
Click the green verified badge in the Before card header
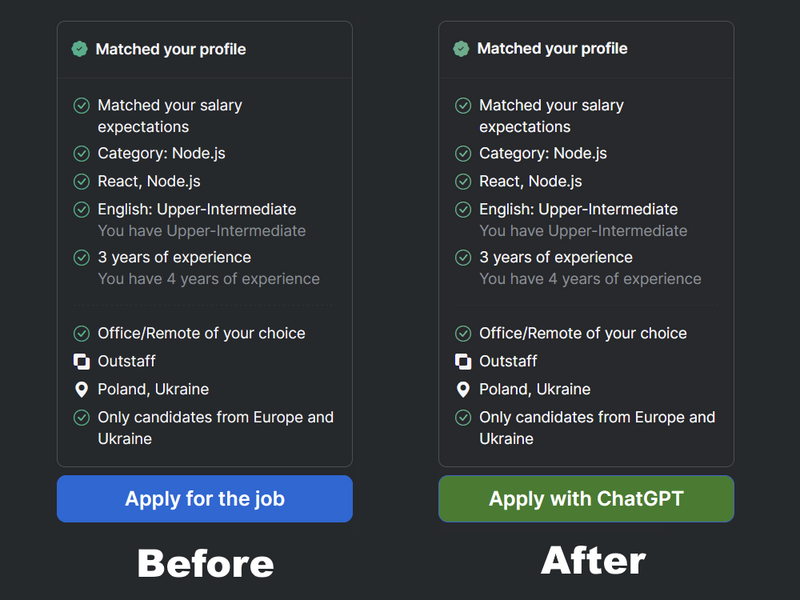click(79, 49)
